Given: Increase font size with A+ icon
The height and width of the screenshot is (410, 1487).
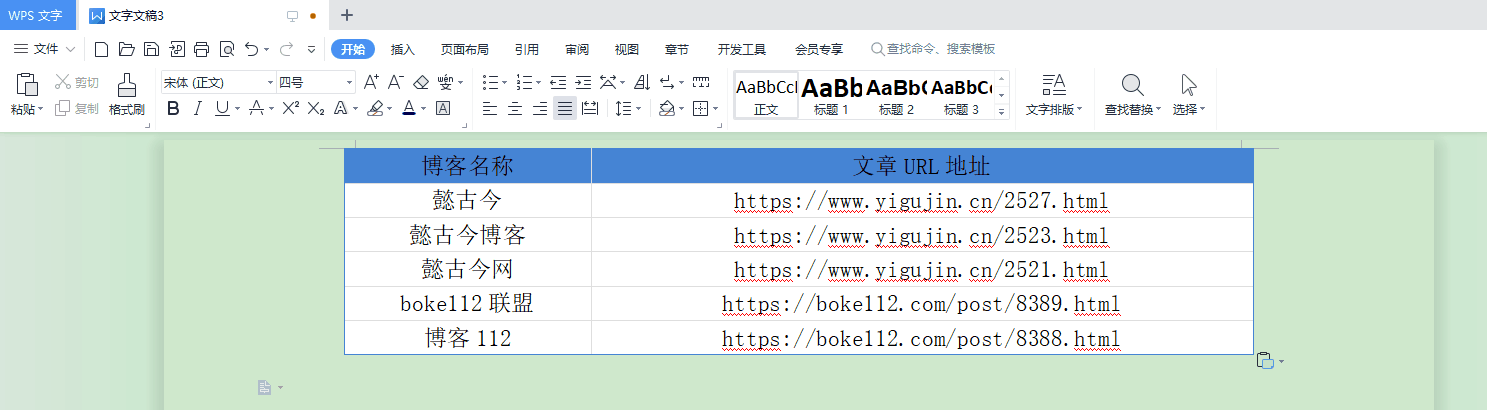Looking at the screenshot, I should pos(371,82).
